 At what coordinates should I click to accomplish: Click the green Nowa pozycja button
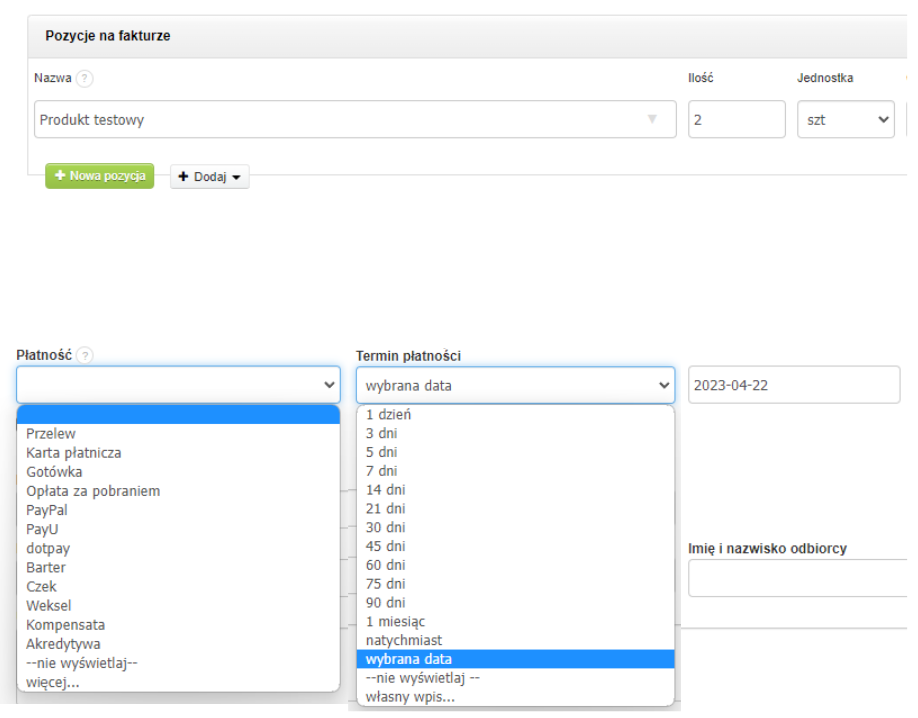100,176
